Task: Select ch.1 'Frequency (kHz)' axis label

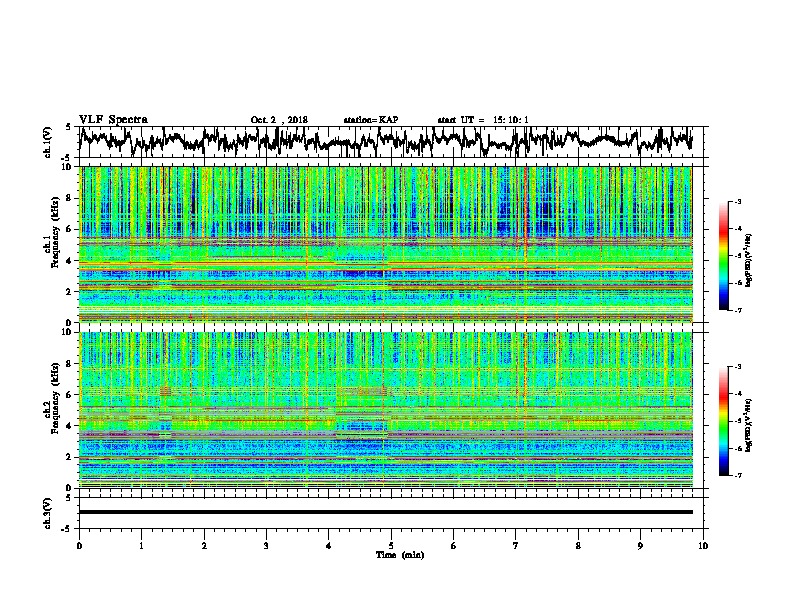Action: tap(55, 233)
